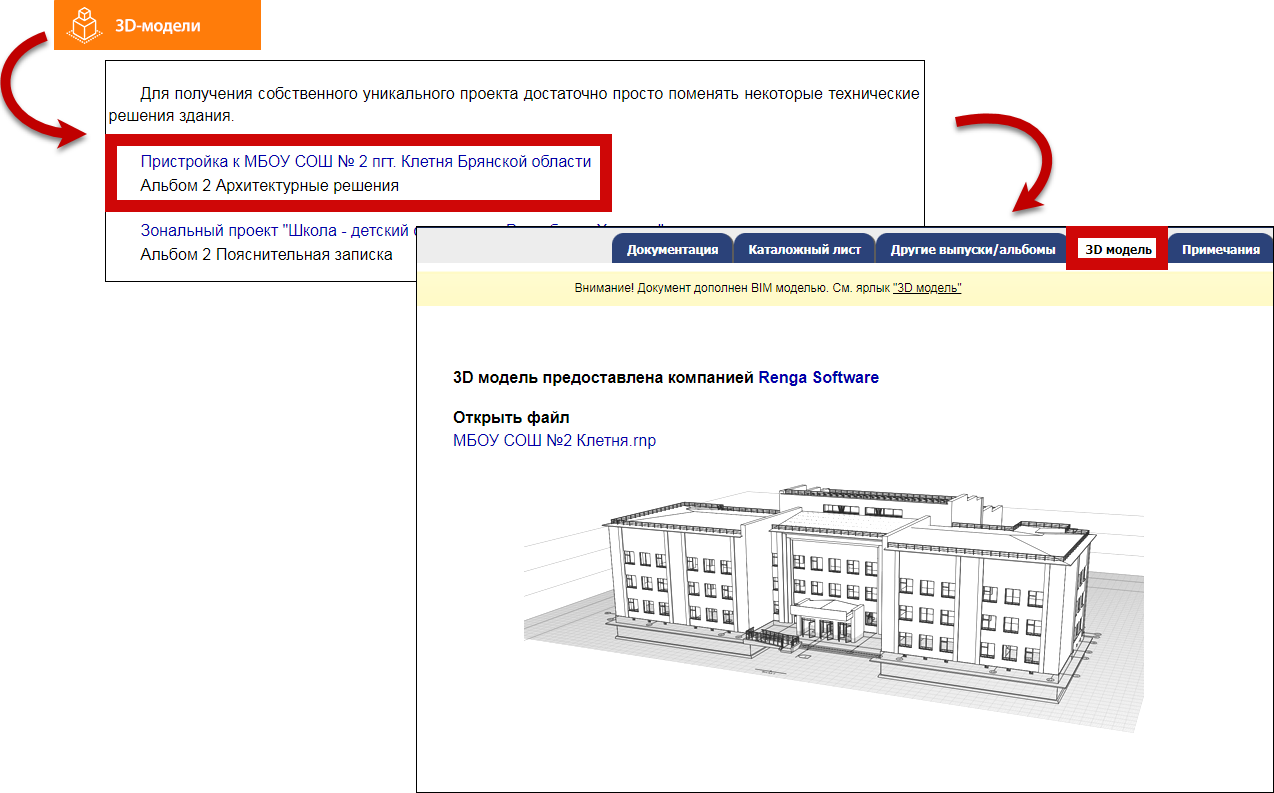Switch to the Документация tab
1274x793 pixels.
pyautogui.click(x=672, y=249)
